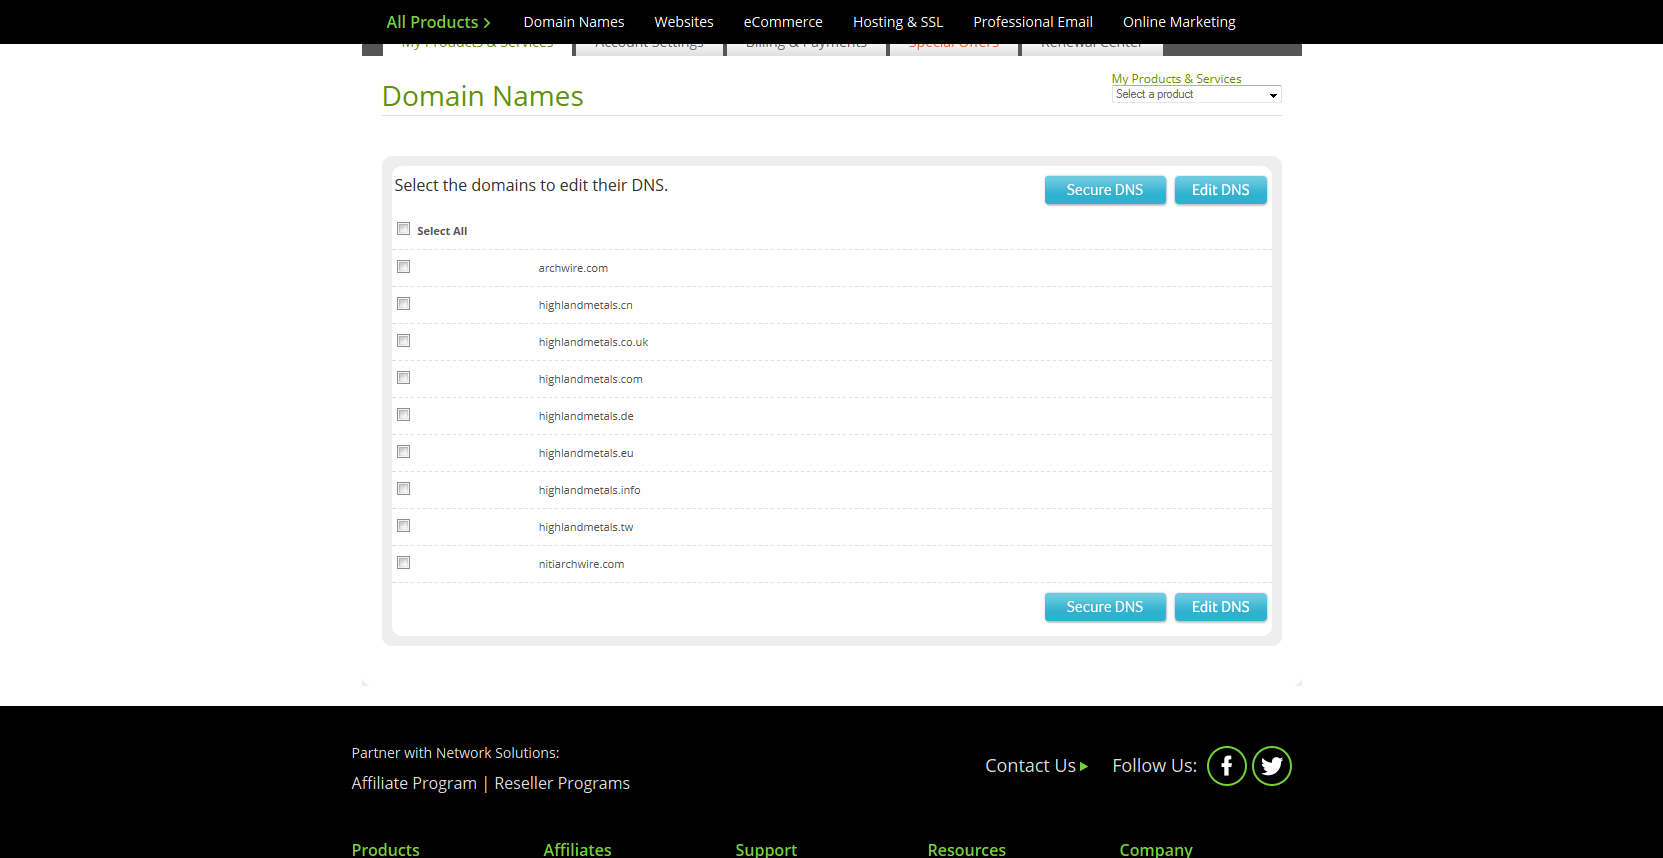Open the Domain Names menu
This screenshot has width=1663, height=858.
(574, 22)
